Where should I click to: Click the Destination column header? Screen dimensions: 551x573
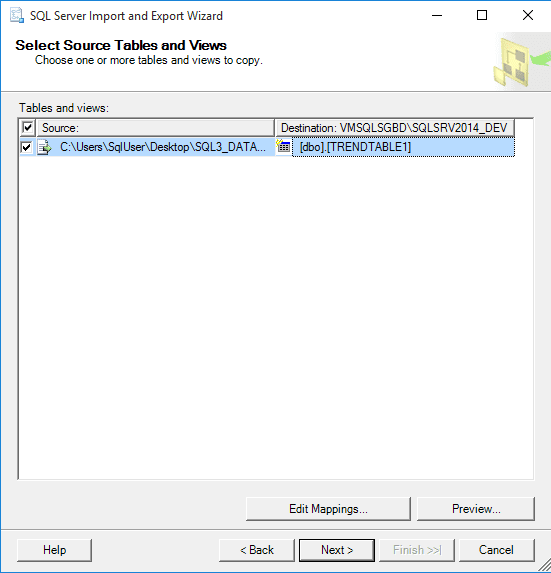coord(394,128)
